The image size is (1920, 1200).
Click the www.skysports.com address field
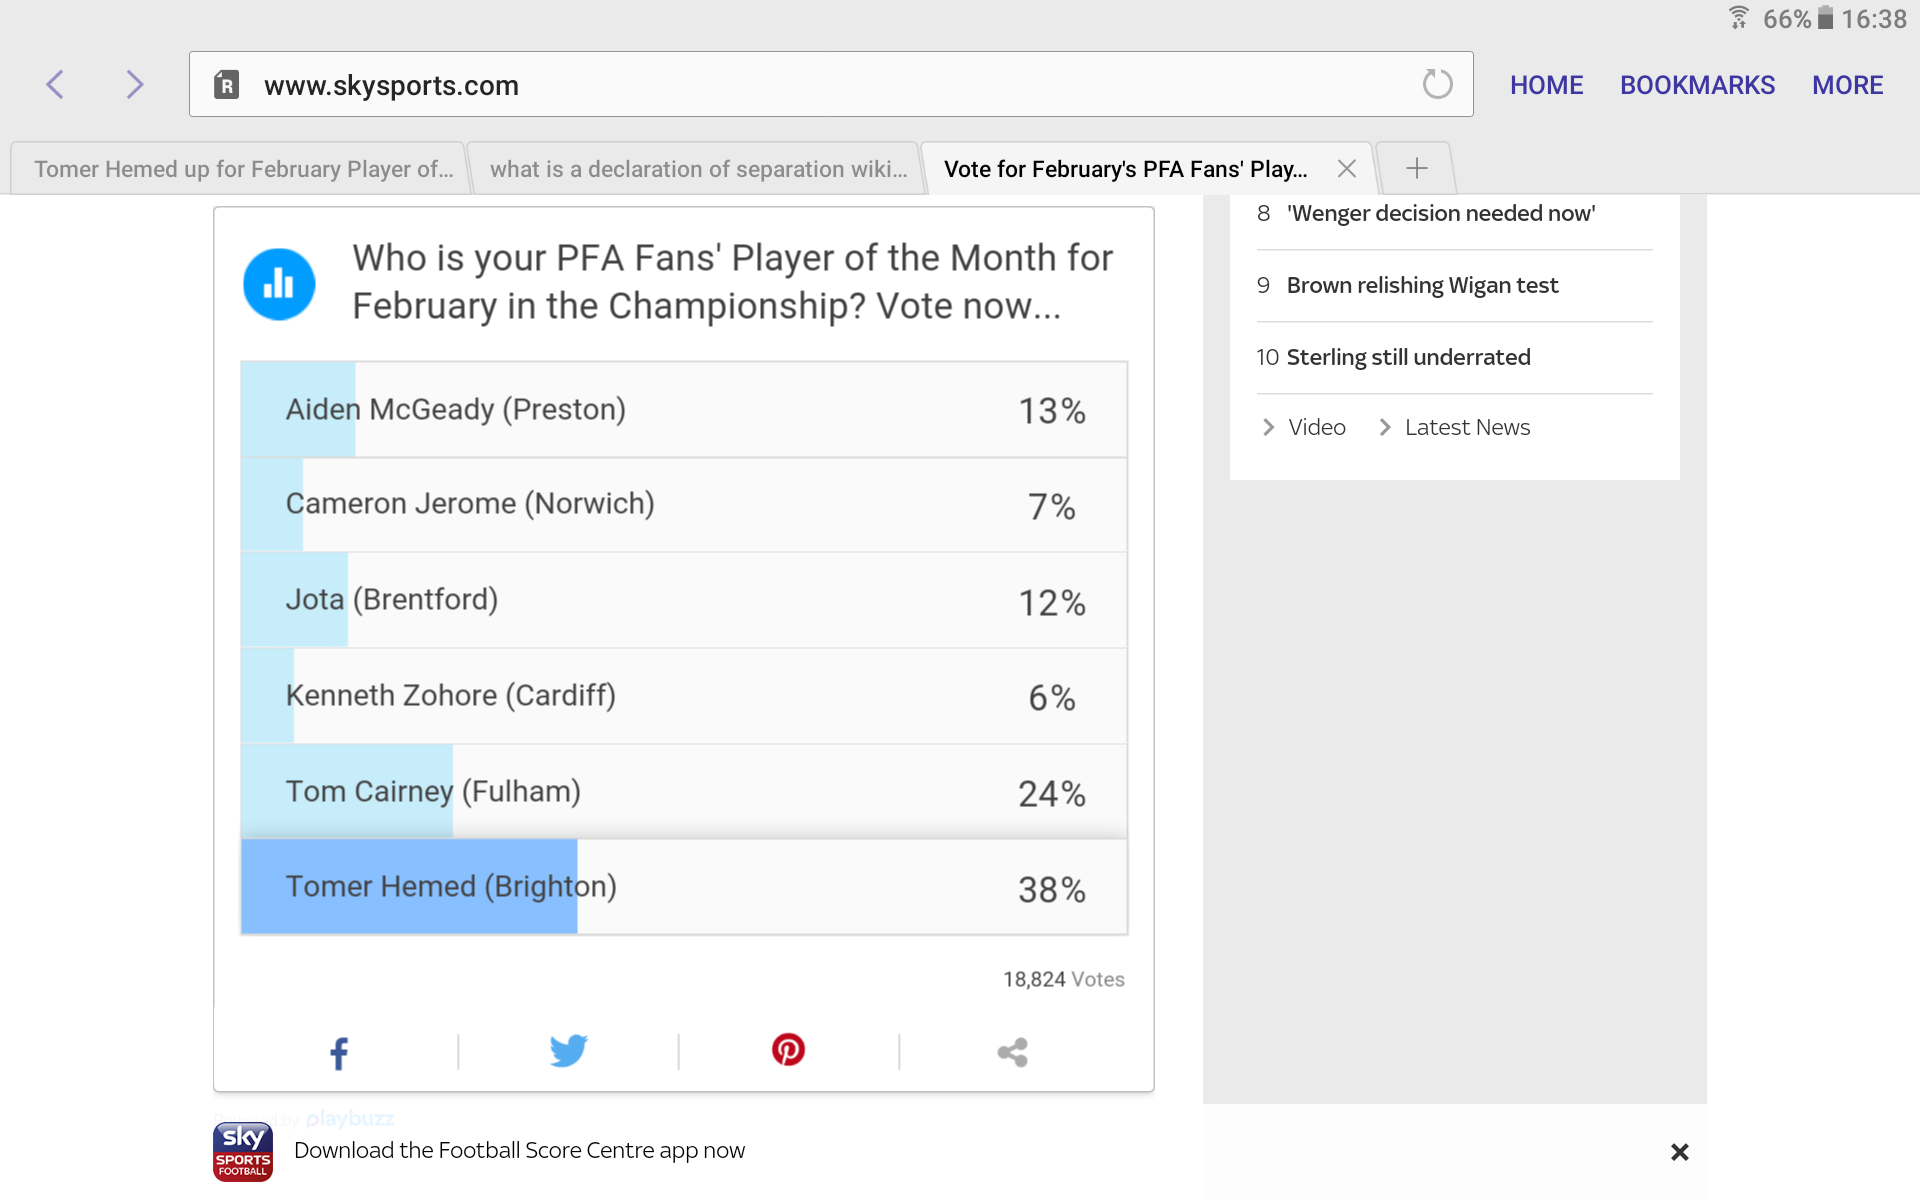tap(830, 85)
